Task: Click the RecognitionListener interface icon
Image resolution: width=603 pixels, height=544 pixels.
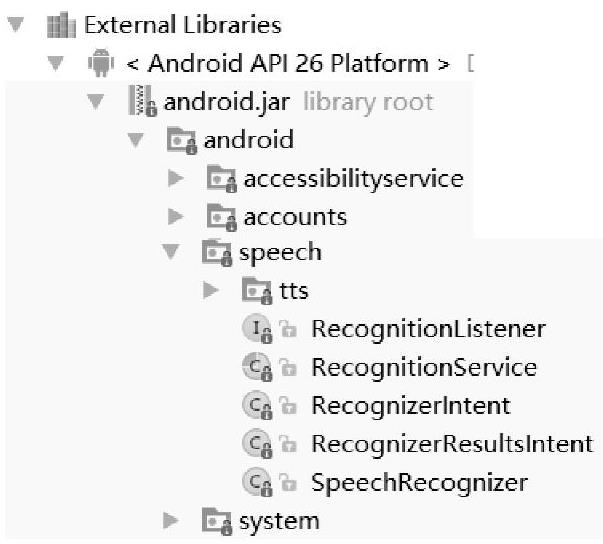Action: click(x=255, y=328)
